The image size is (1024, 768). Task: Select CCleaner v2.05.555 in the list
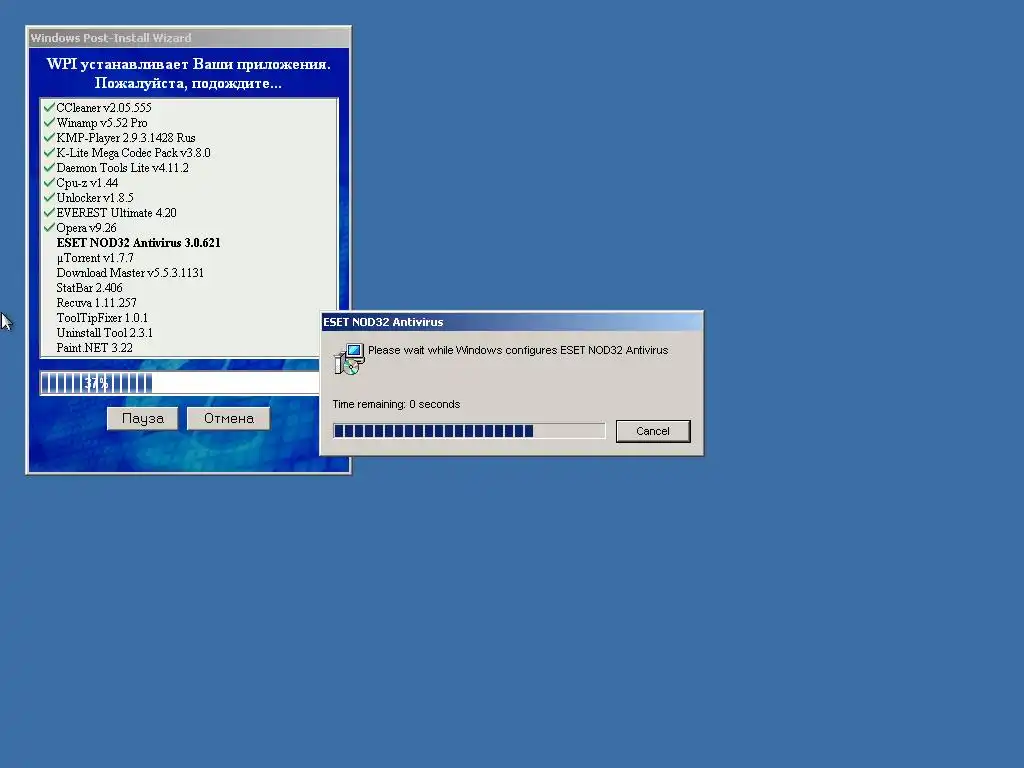[x=104, y=108]
